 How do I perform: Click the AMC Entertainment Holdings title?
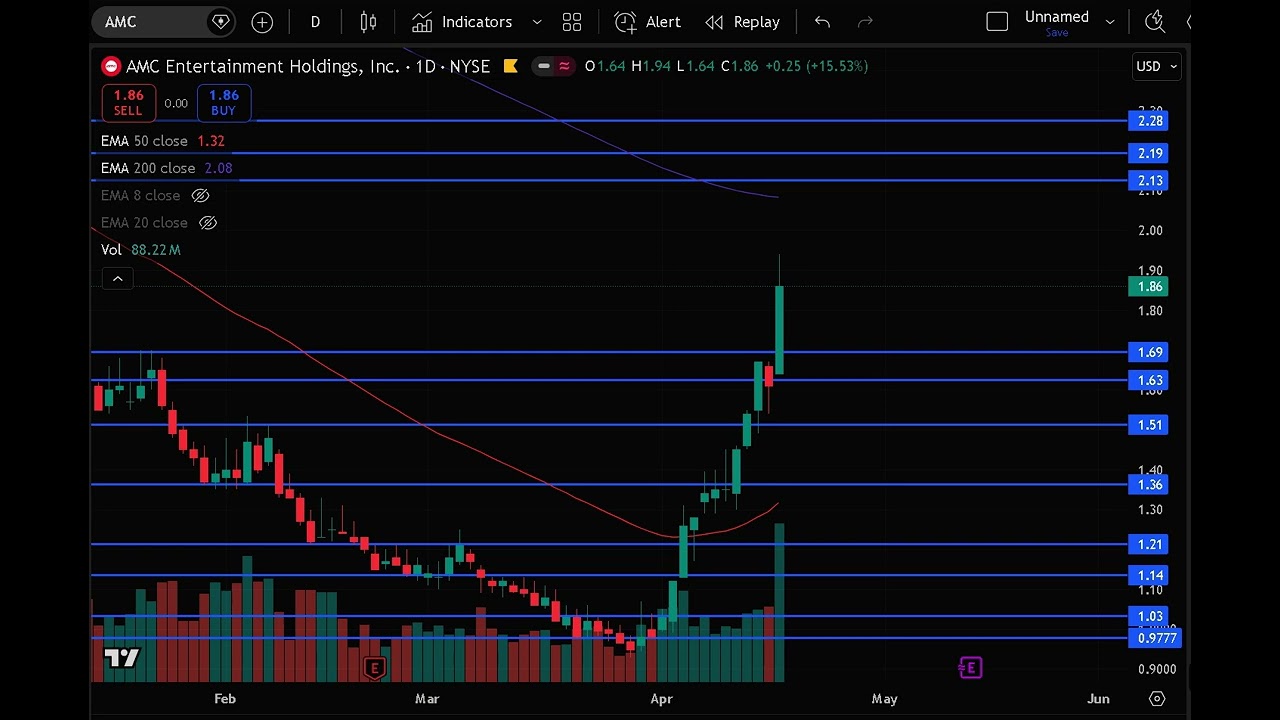click(262, 66)
